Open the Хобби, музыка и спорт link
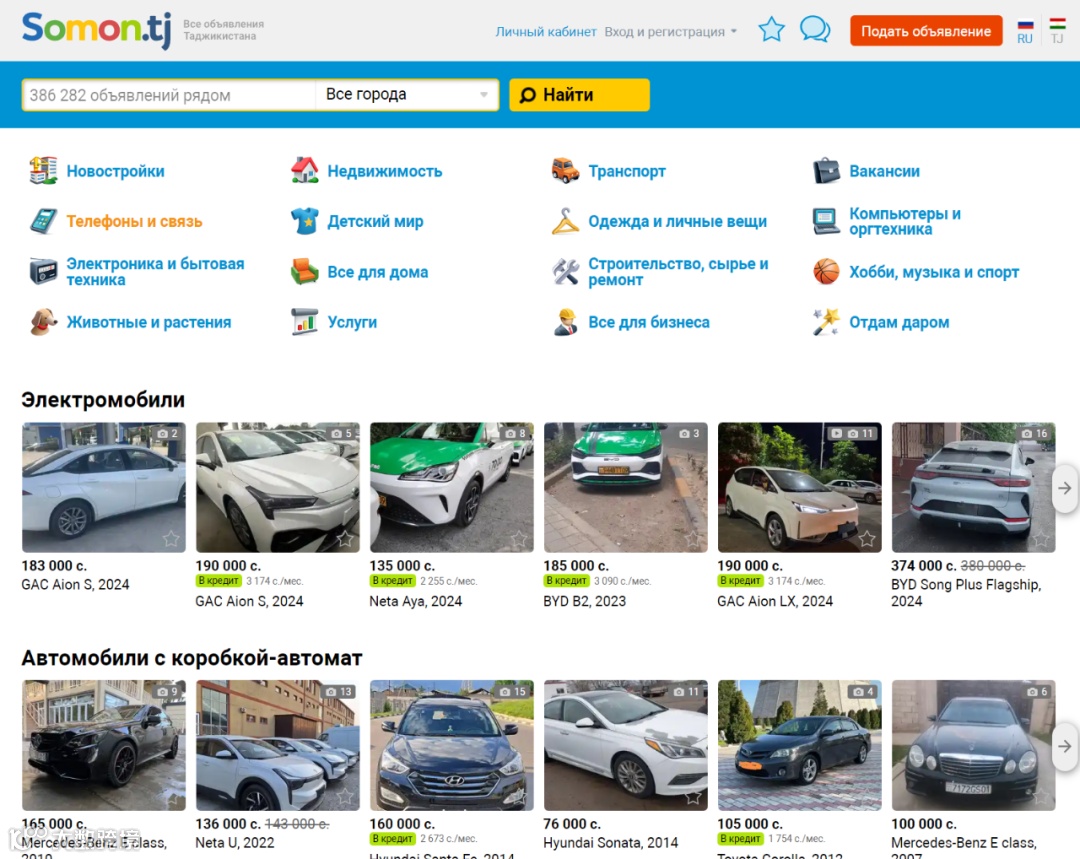This screenshot has width=1080, height=859. pos(933,271)
